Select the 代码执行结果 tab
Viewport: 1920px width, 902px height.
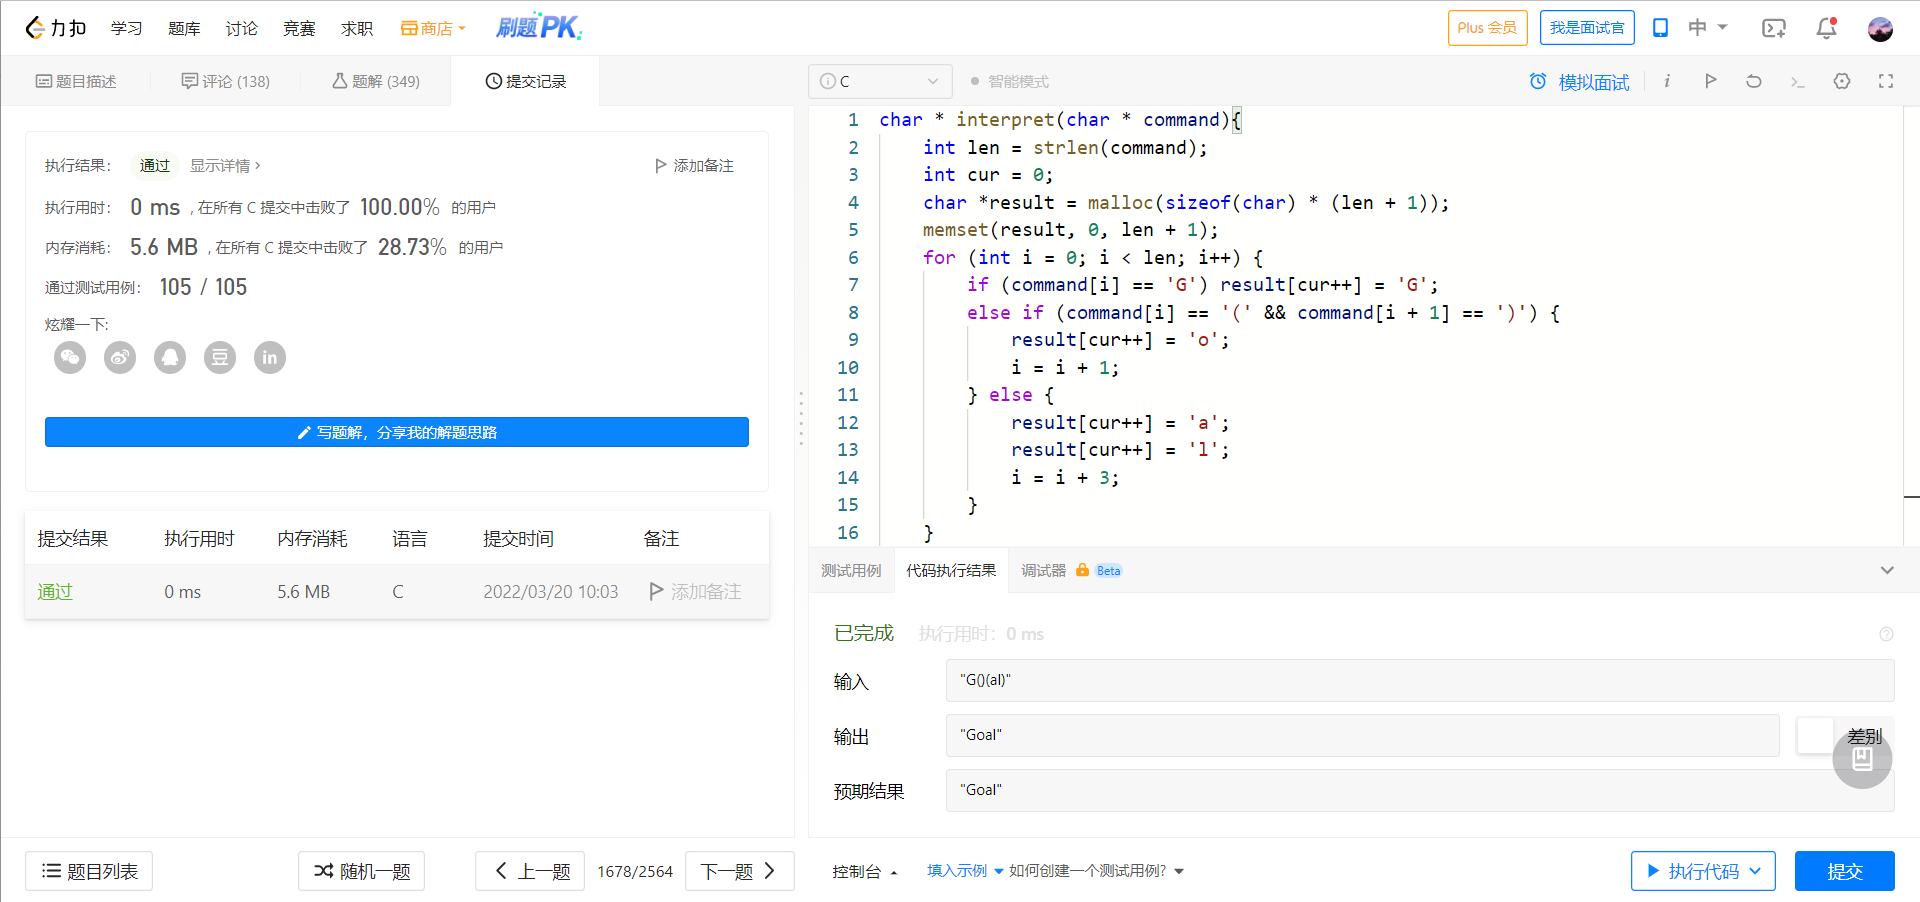coord(951,570)
